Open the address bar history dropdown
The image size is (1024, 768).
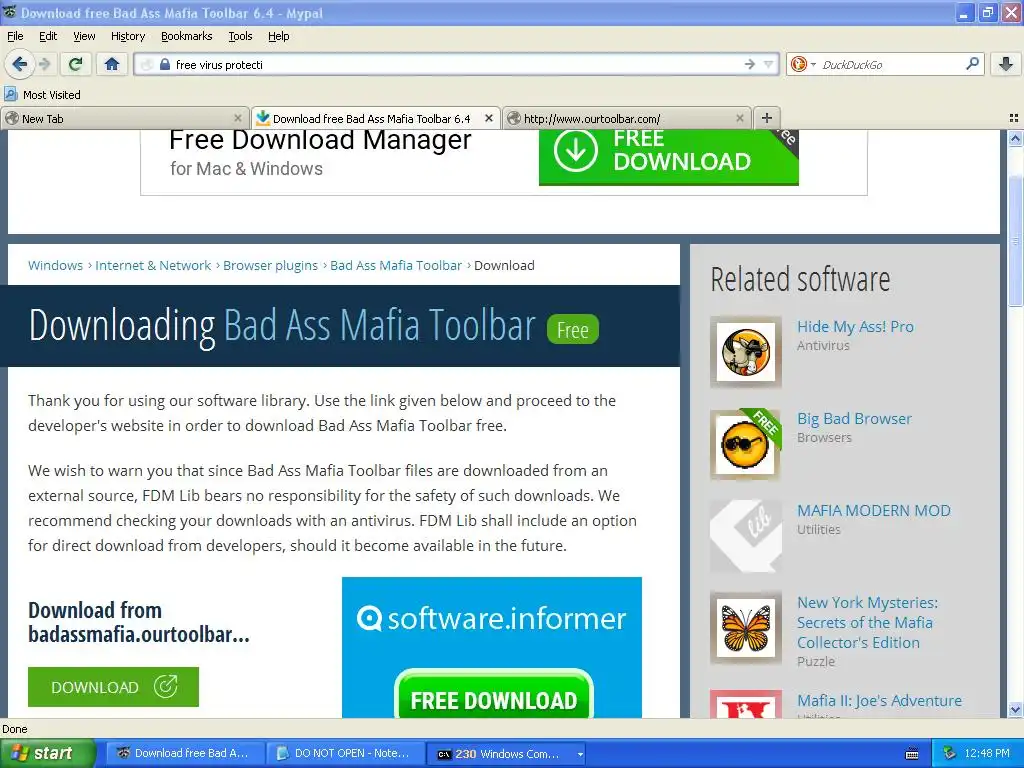[x=769, y=64]
